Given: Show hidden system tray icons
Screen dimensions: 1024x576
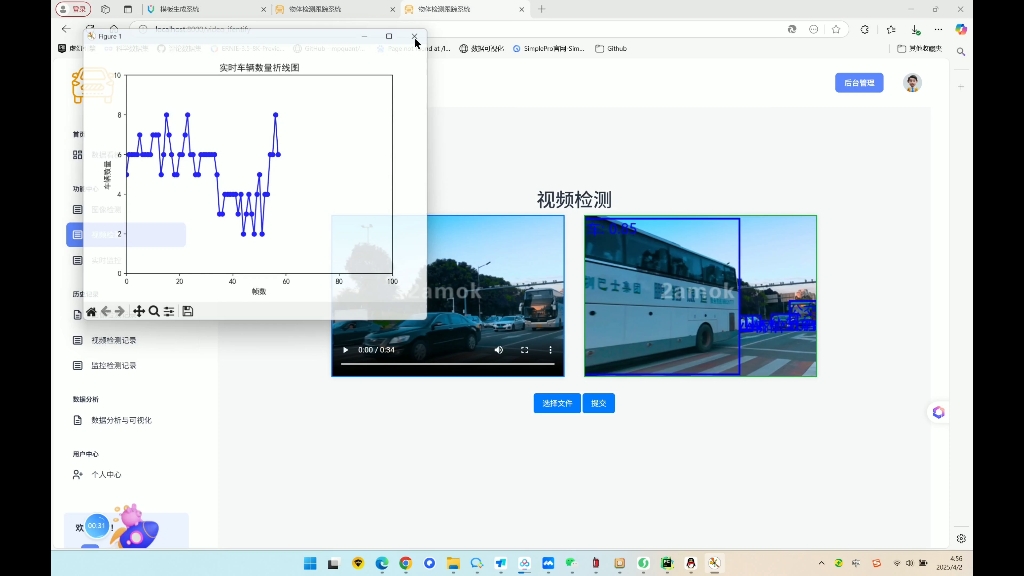Looking at the screenshot, I should tap(821, 563).
